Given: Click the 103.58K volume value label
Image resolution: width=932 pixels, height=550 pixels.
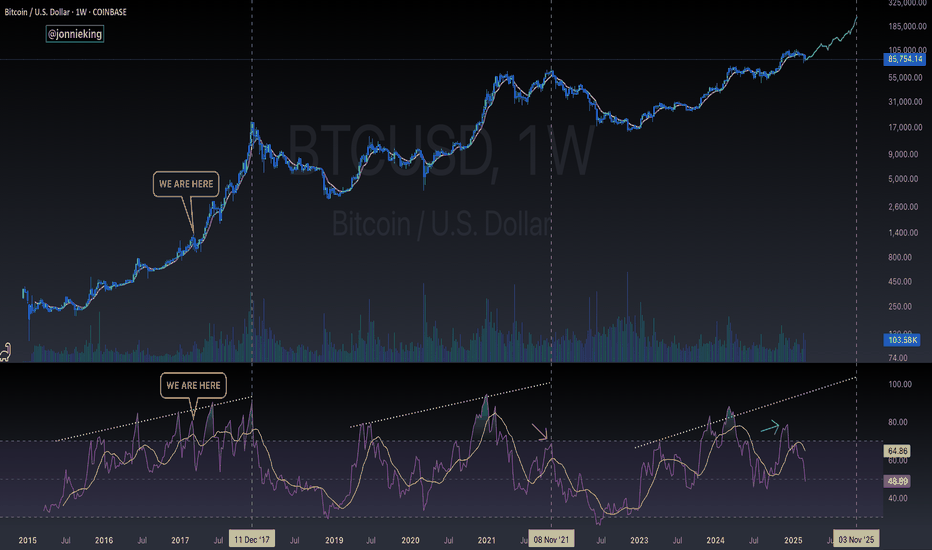Looking at the screenshot, I should tap(902, 340).
